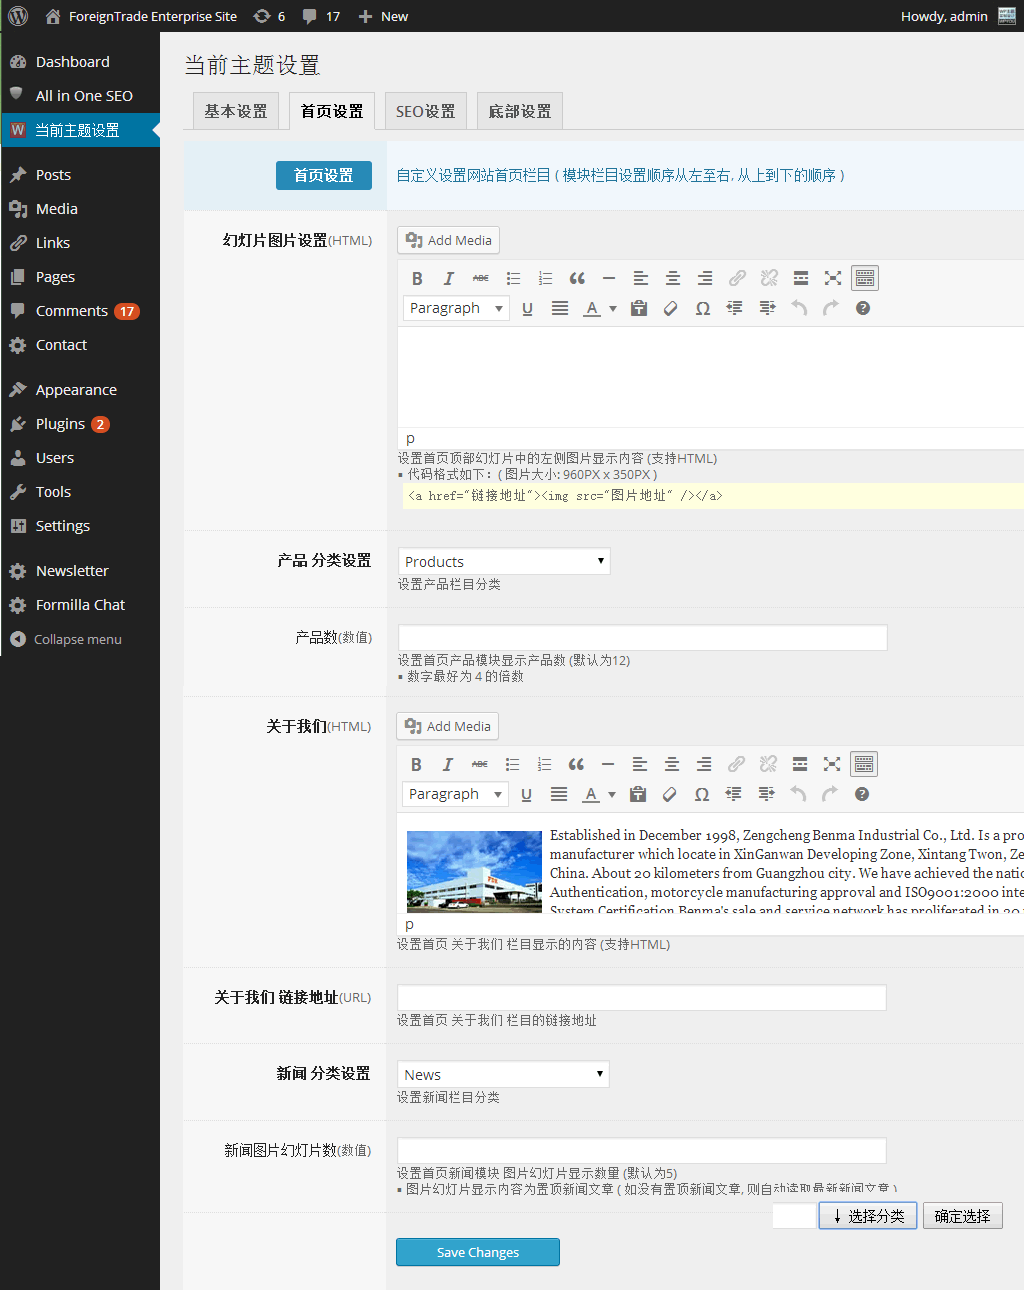Click the About Us link URL field

click(642, 997)
